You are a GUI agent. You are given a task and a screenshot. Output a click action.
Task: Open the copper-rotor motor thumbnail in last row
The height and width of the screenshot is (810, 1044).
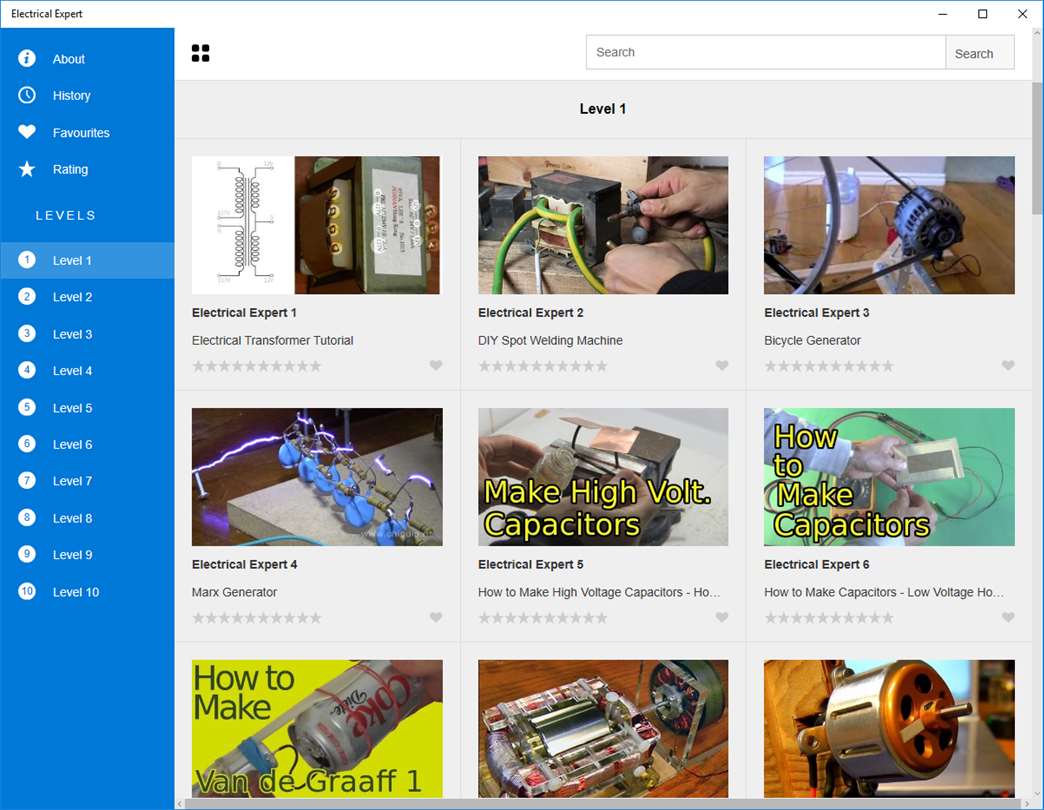click(x=890, y=728)
